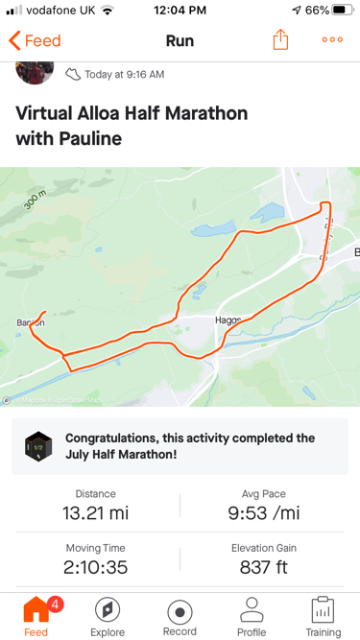Viewport: 360px width, 640px height.
Task: Open the Profile tab
Action: coord(252,610)
